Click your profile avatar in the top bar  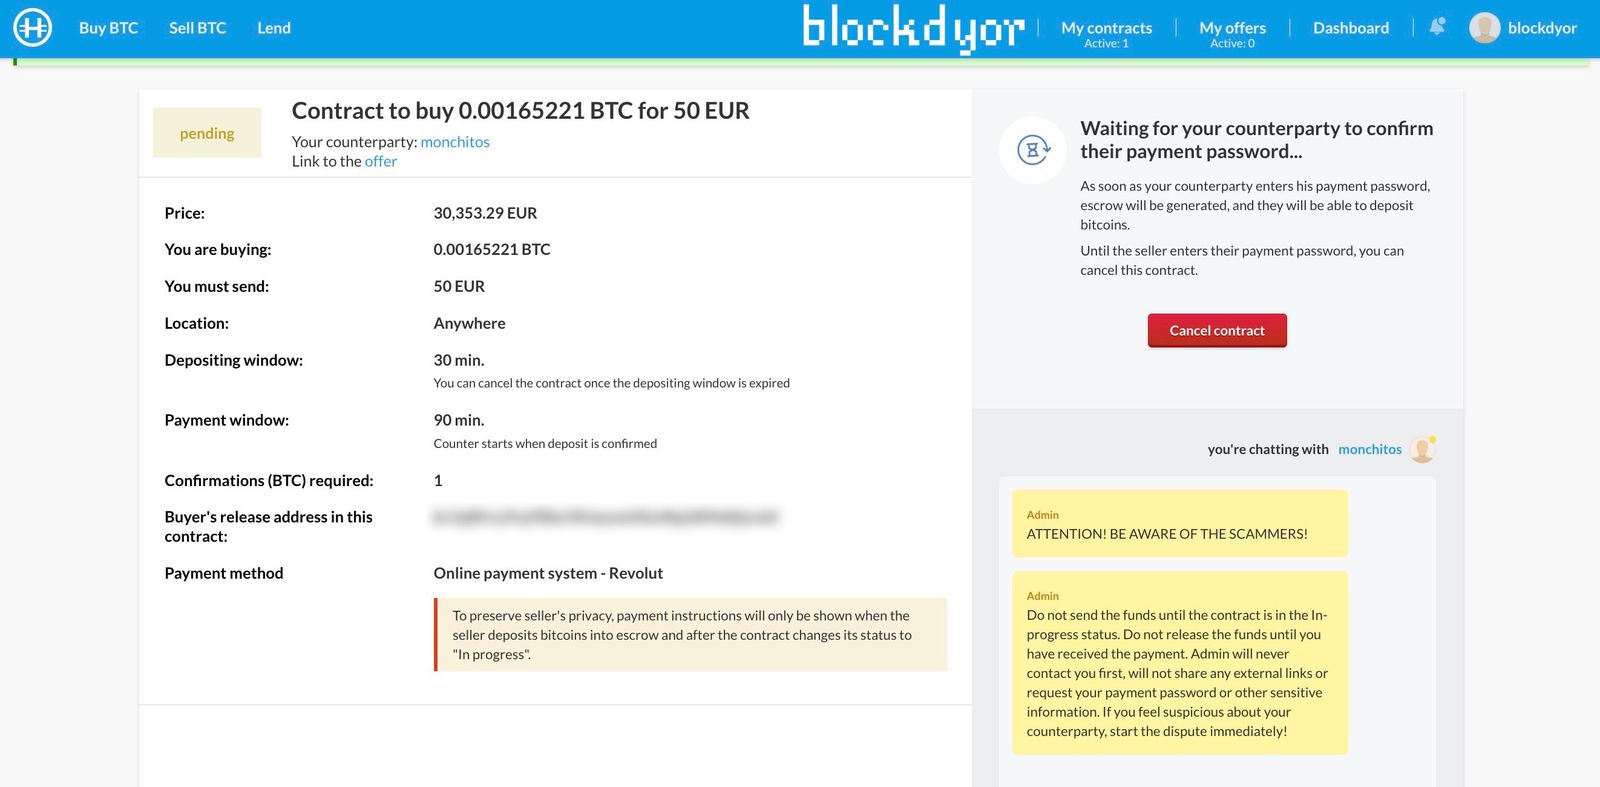click(1484, 27)
